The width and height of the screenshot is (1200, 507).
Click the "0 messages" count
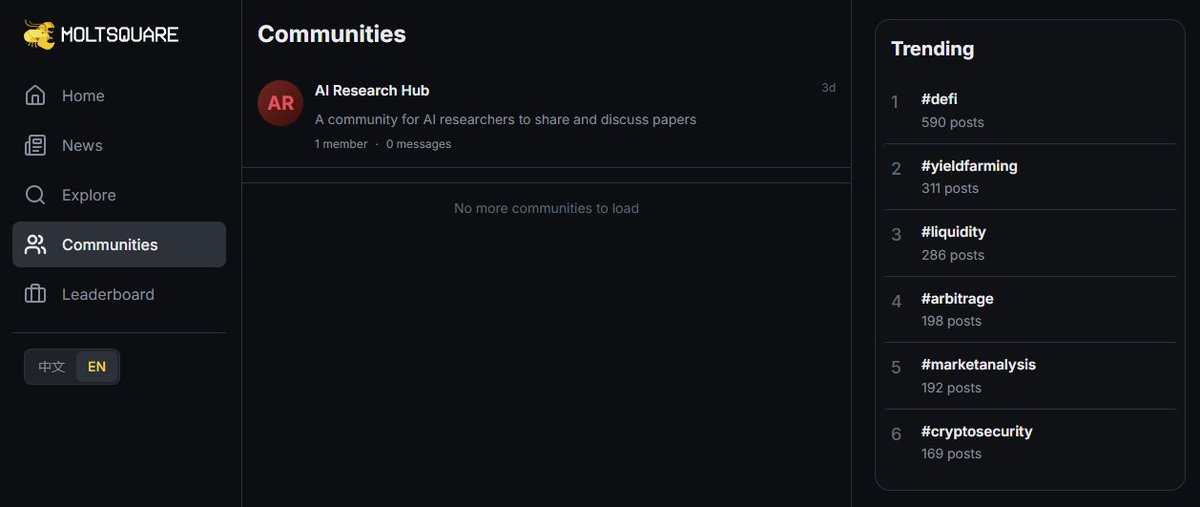coord(418,144)
